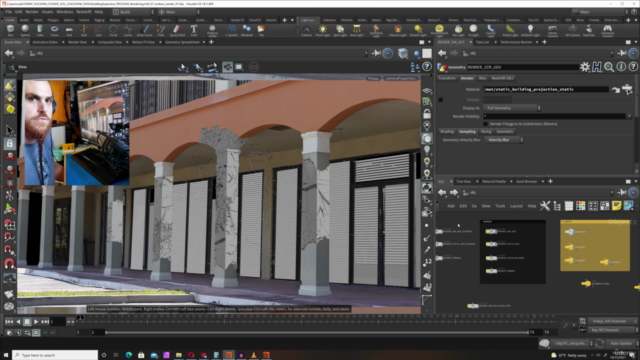Screen dimensions: 640x360
Task: Switch to the Animation Editor tab
Action: [45, 42]
